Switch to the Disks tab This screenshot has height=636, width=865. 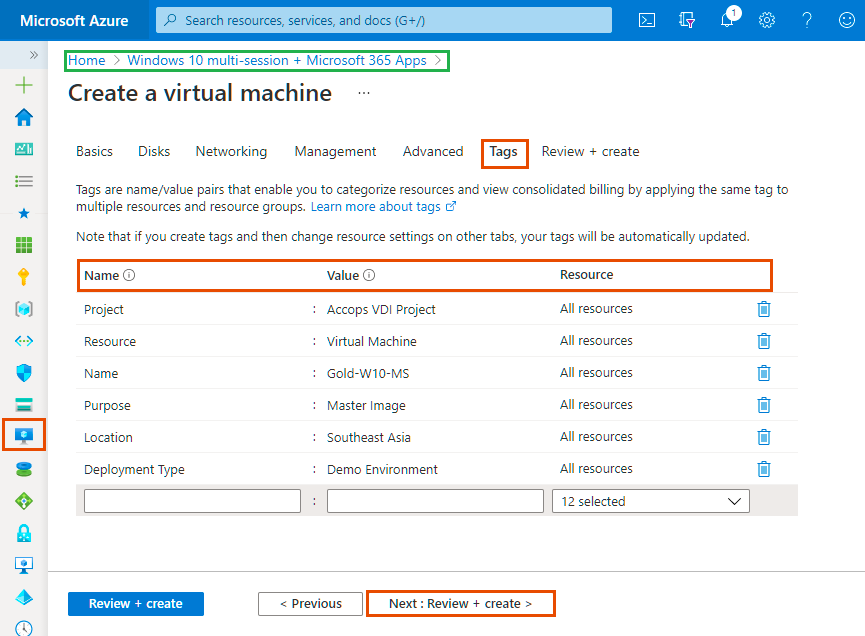click(x=154, y=152)
